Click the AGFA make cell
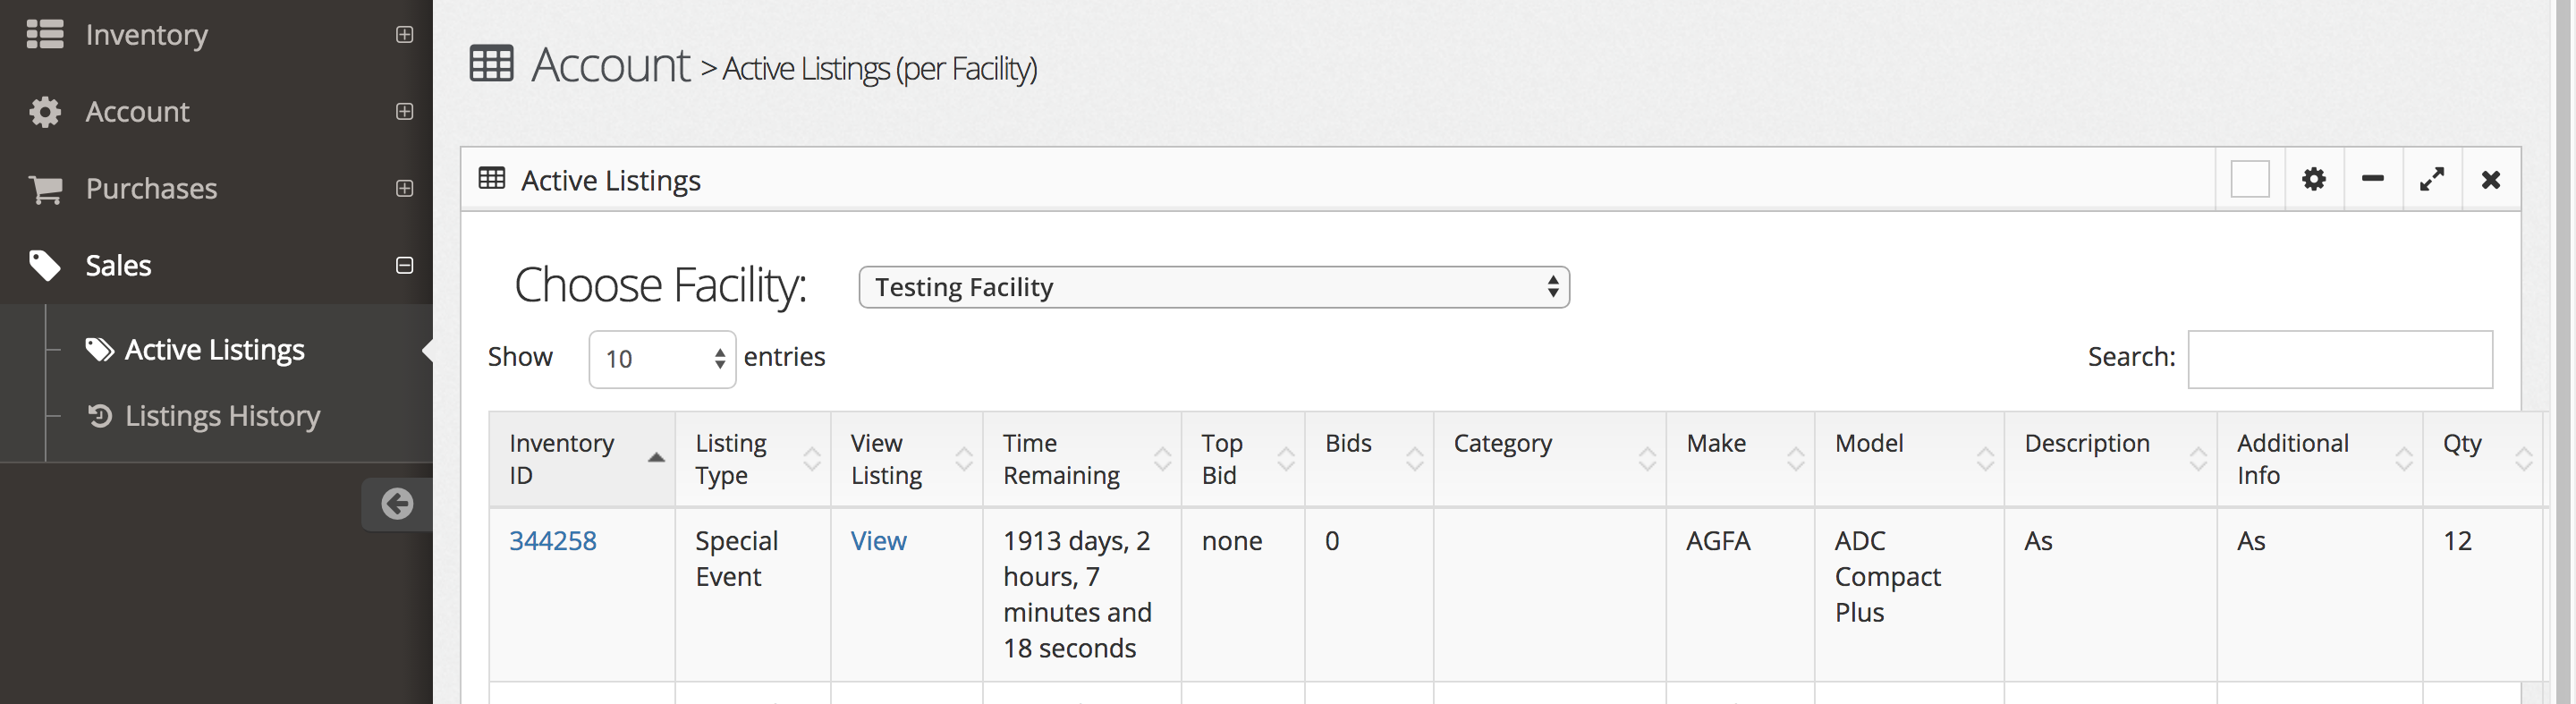The height and width of the screenshot is (704, 2576). click(1741, 594)
